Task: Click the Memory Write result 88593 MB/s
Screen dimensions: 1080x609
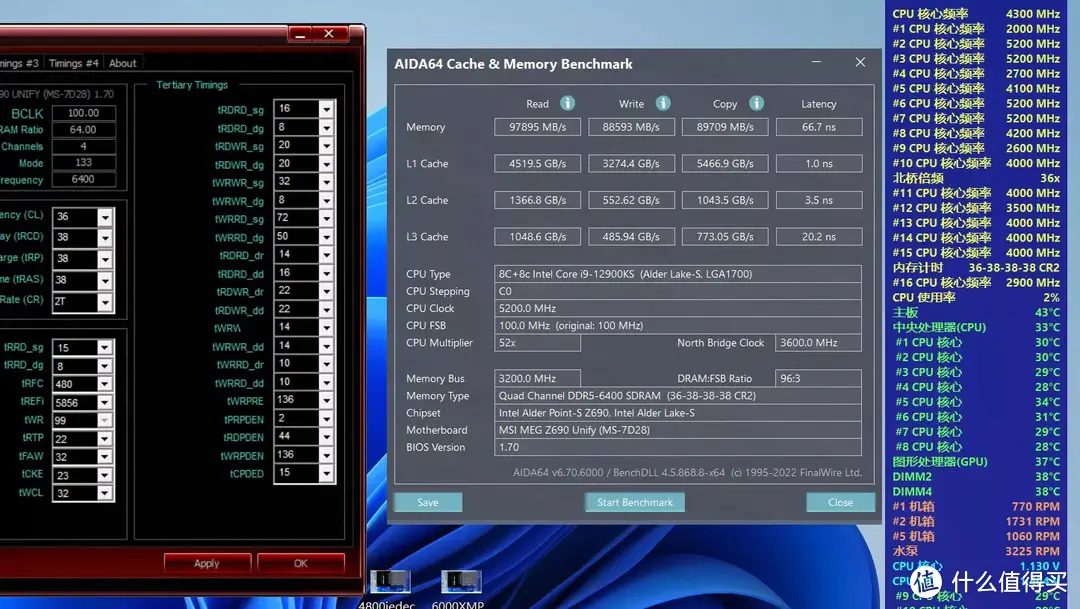Action: tap(631, 127)
